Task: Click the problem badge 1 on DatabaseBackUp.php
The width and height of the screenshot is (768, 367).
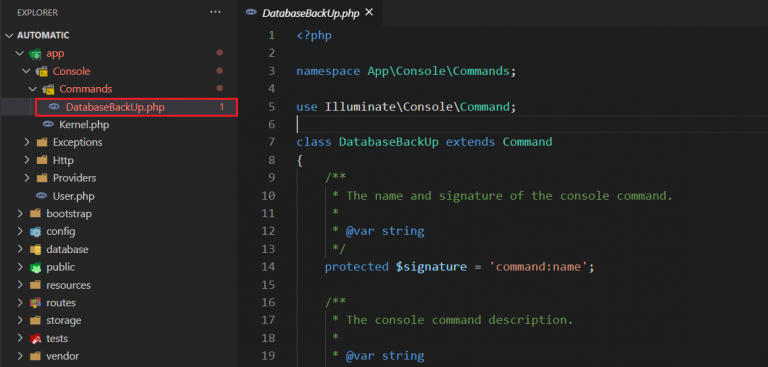Action: click(221, 107)
